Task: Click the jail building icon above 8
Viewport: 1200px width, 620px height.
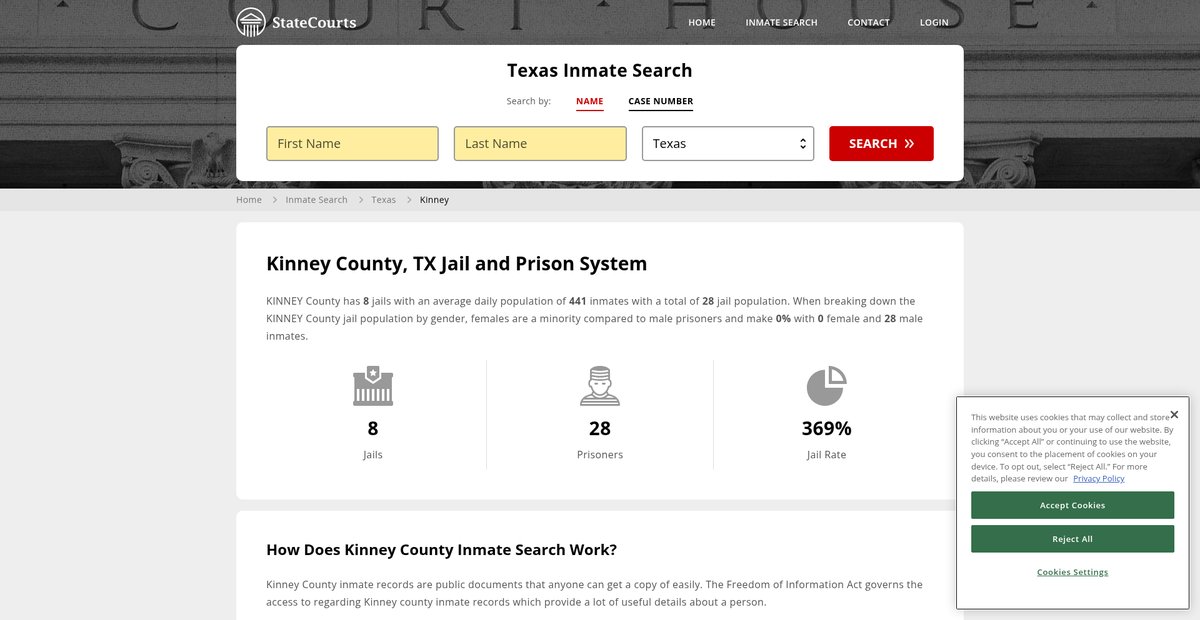Action: click(373, 386)
